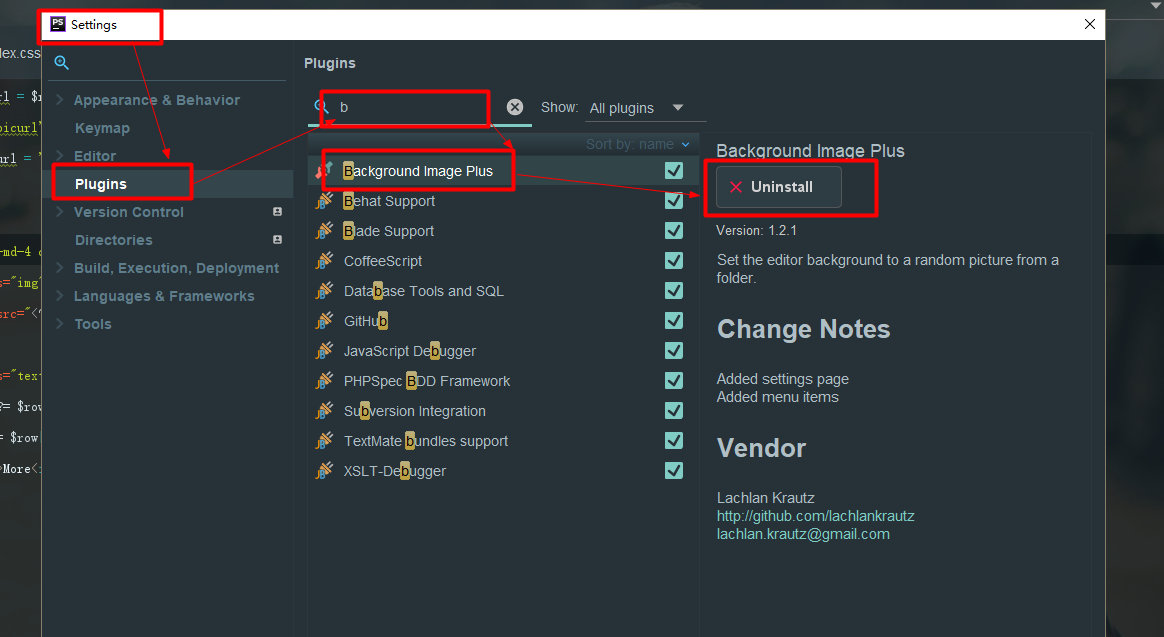Screen dimensions: 1164x637
Task: Click the Blade Support plugin icon
Action: coord(324,231)
